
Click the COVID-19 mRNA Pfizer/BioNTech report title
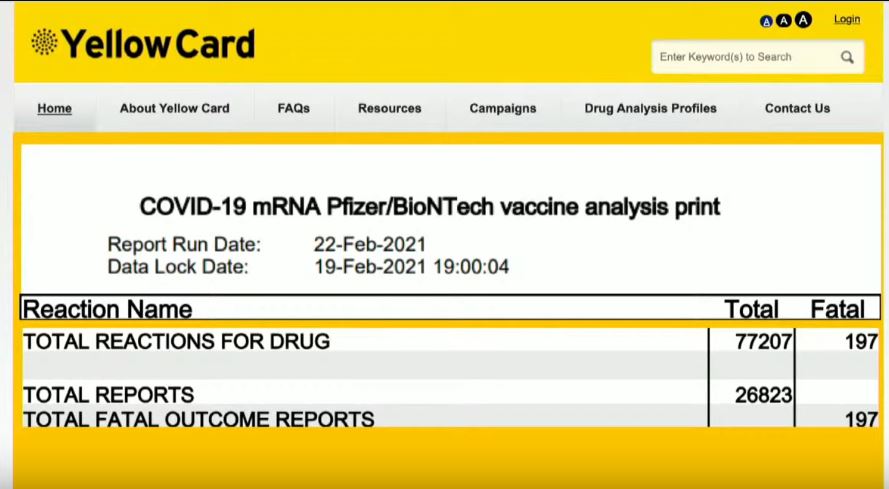(430, 207)
